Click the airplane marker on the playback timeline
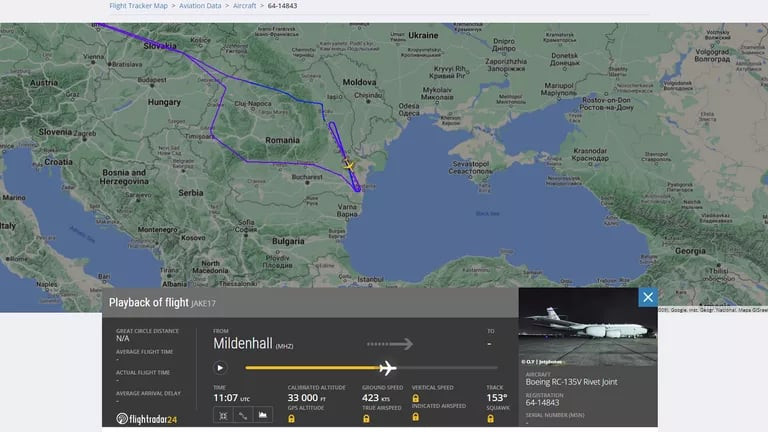 (x=387, y=368)
